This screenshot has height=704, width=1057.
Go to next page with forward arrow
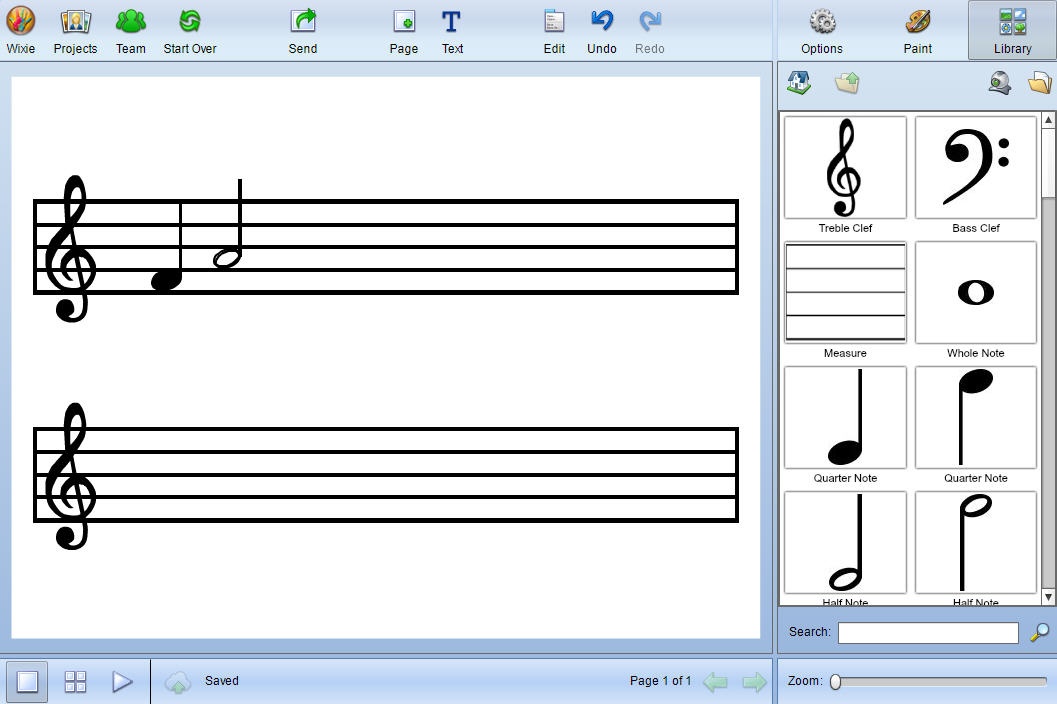click(x=753, y=681)
